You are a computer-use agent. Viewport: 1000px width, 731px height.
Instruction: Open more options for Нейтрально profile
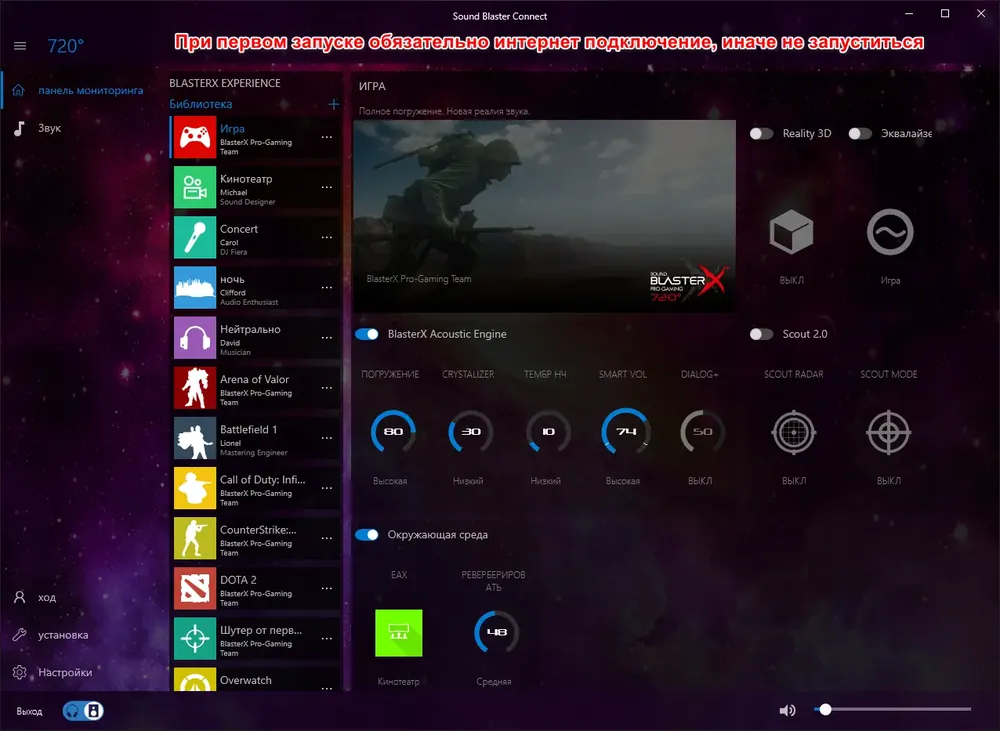327,338
